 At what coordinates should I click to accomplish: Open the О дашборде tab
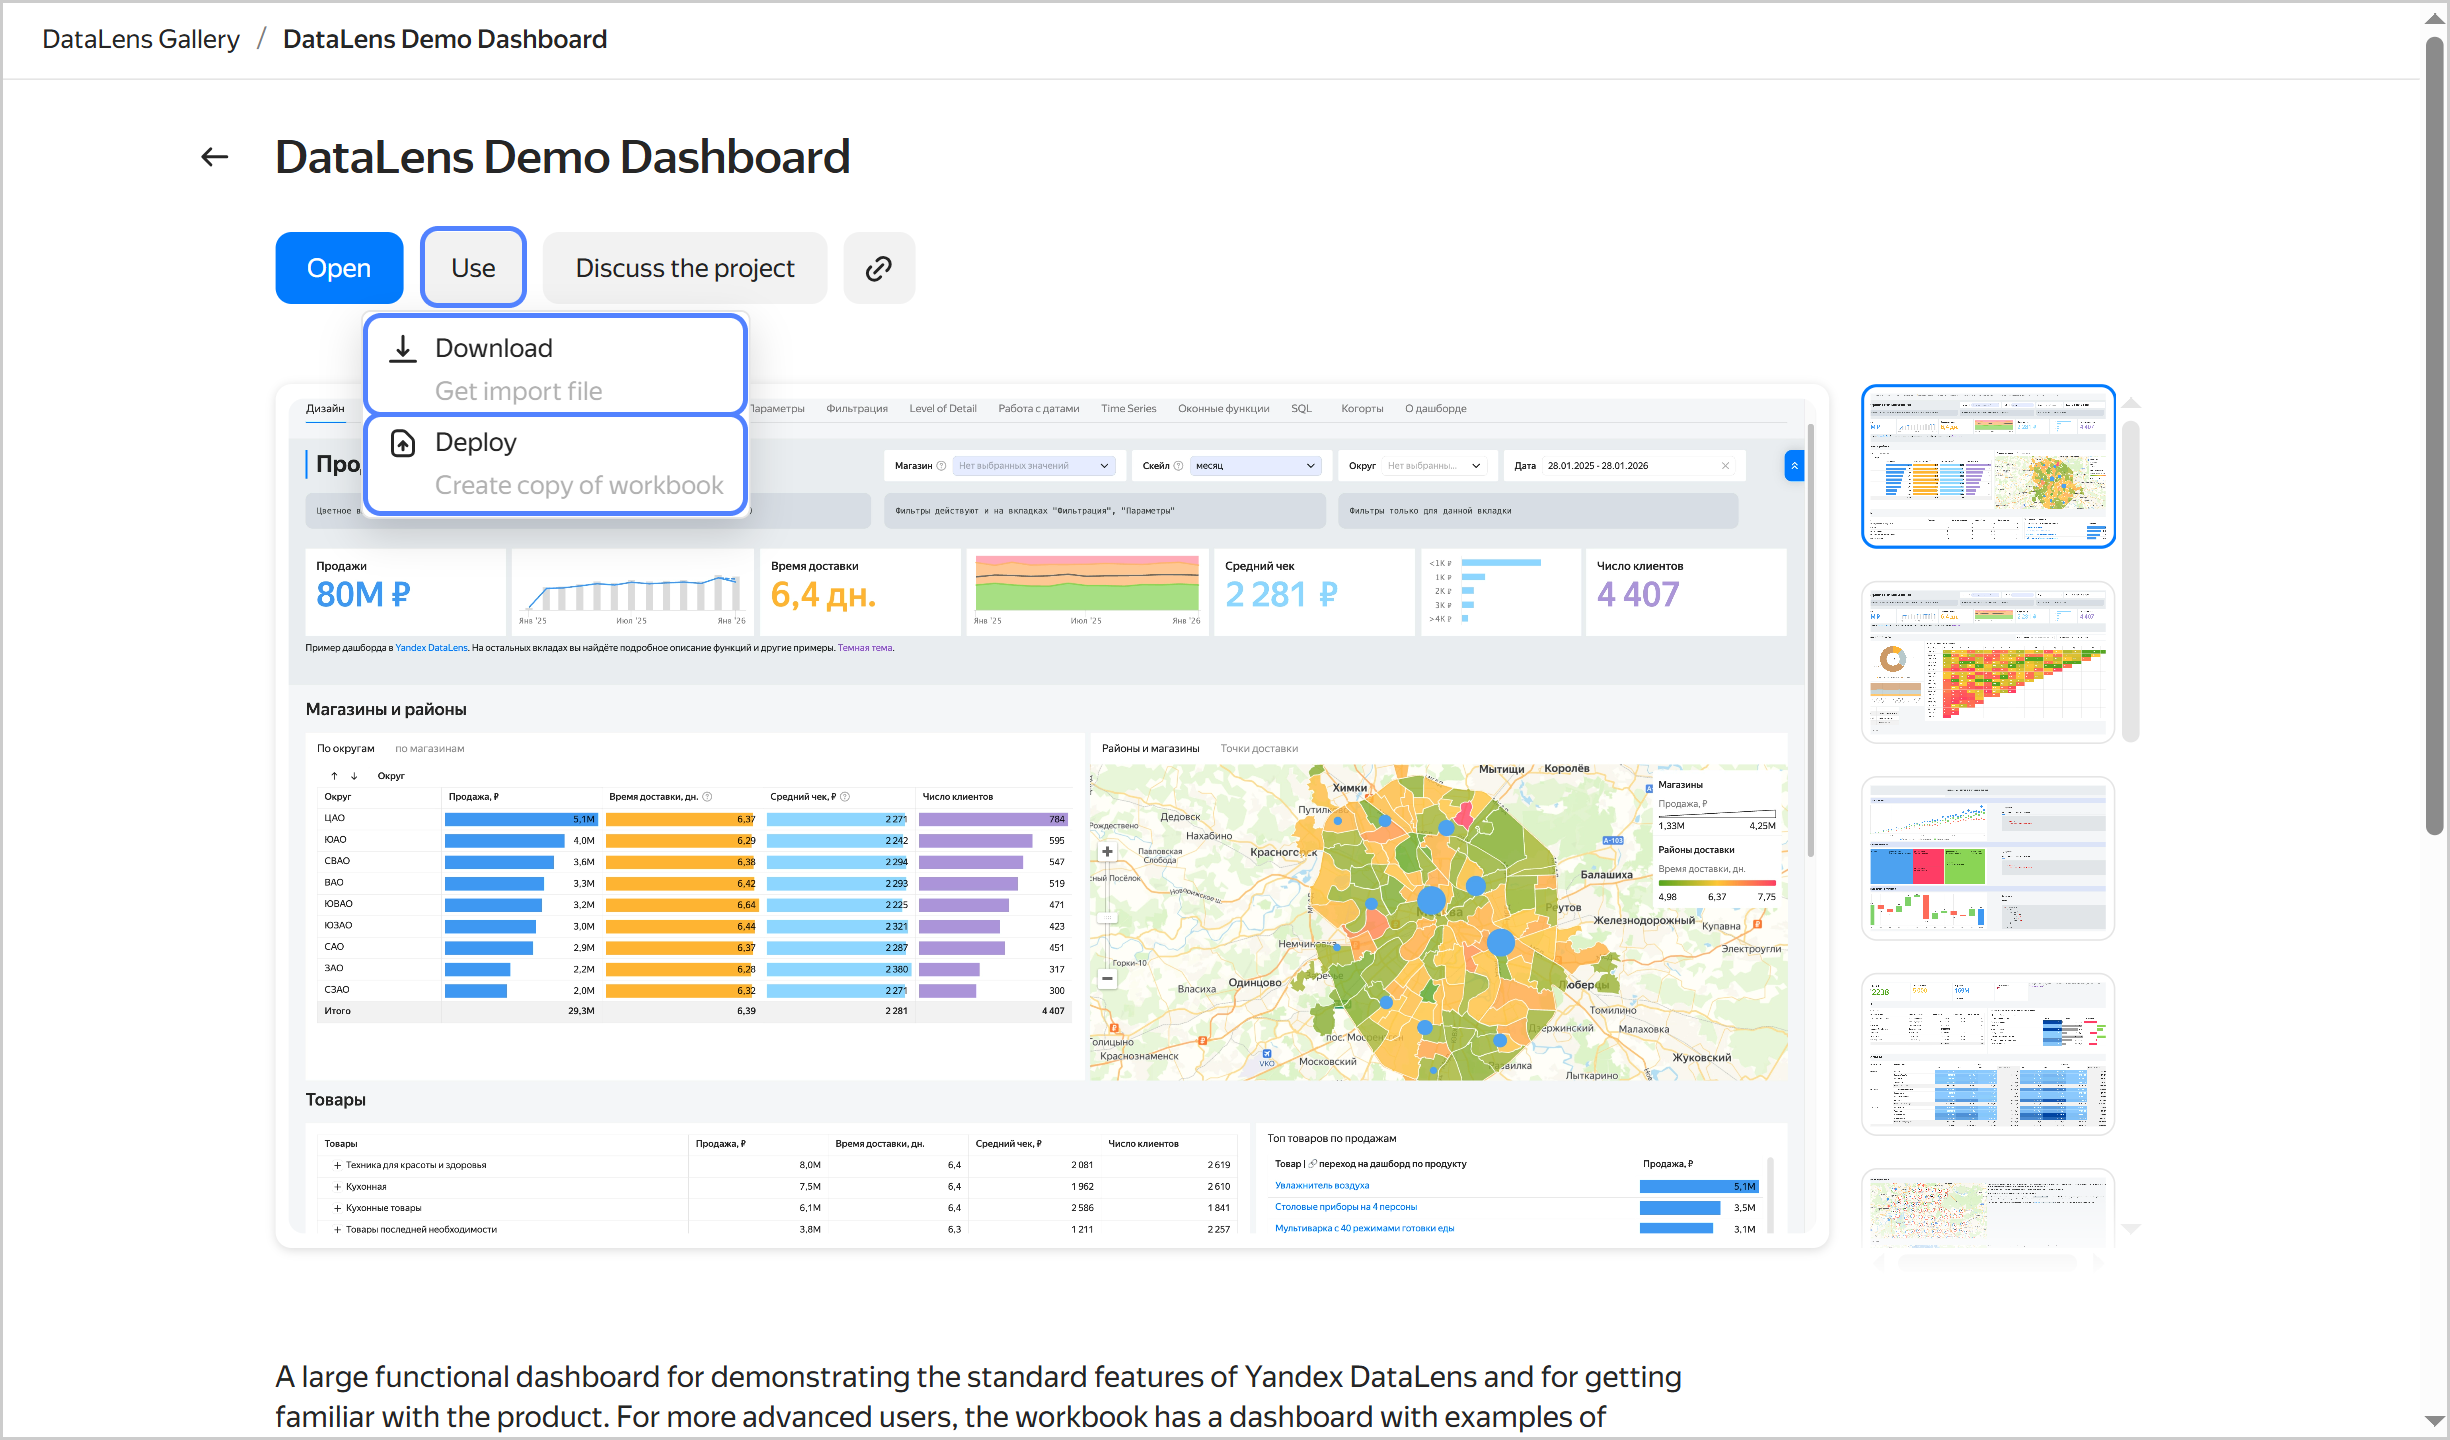coord(1436,409)
